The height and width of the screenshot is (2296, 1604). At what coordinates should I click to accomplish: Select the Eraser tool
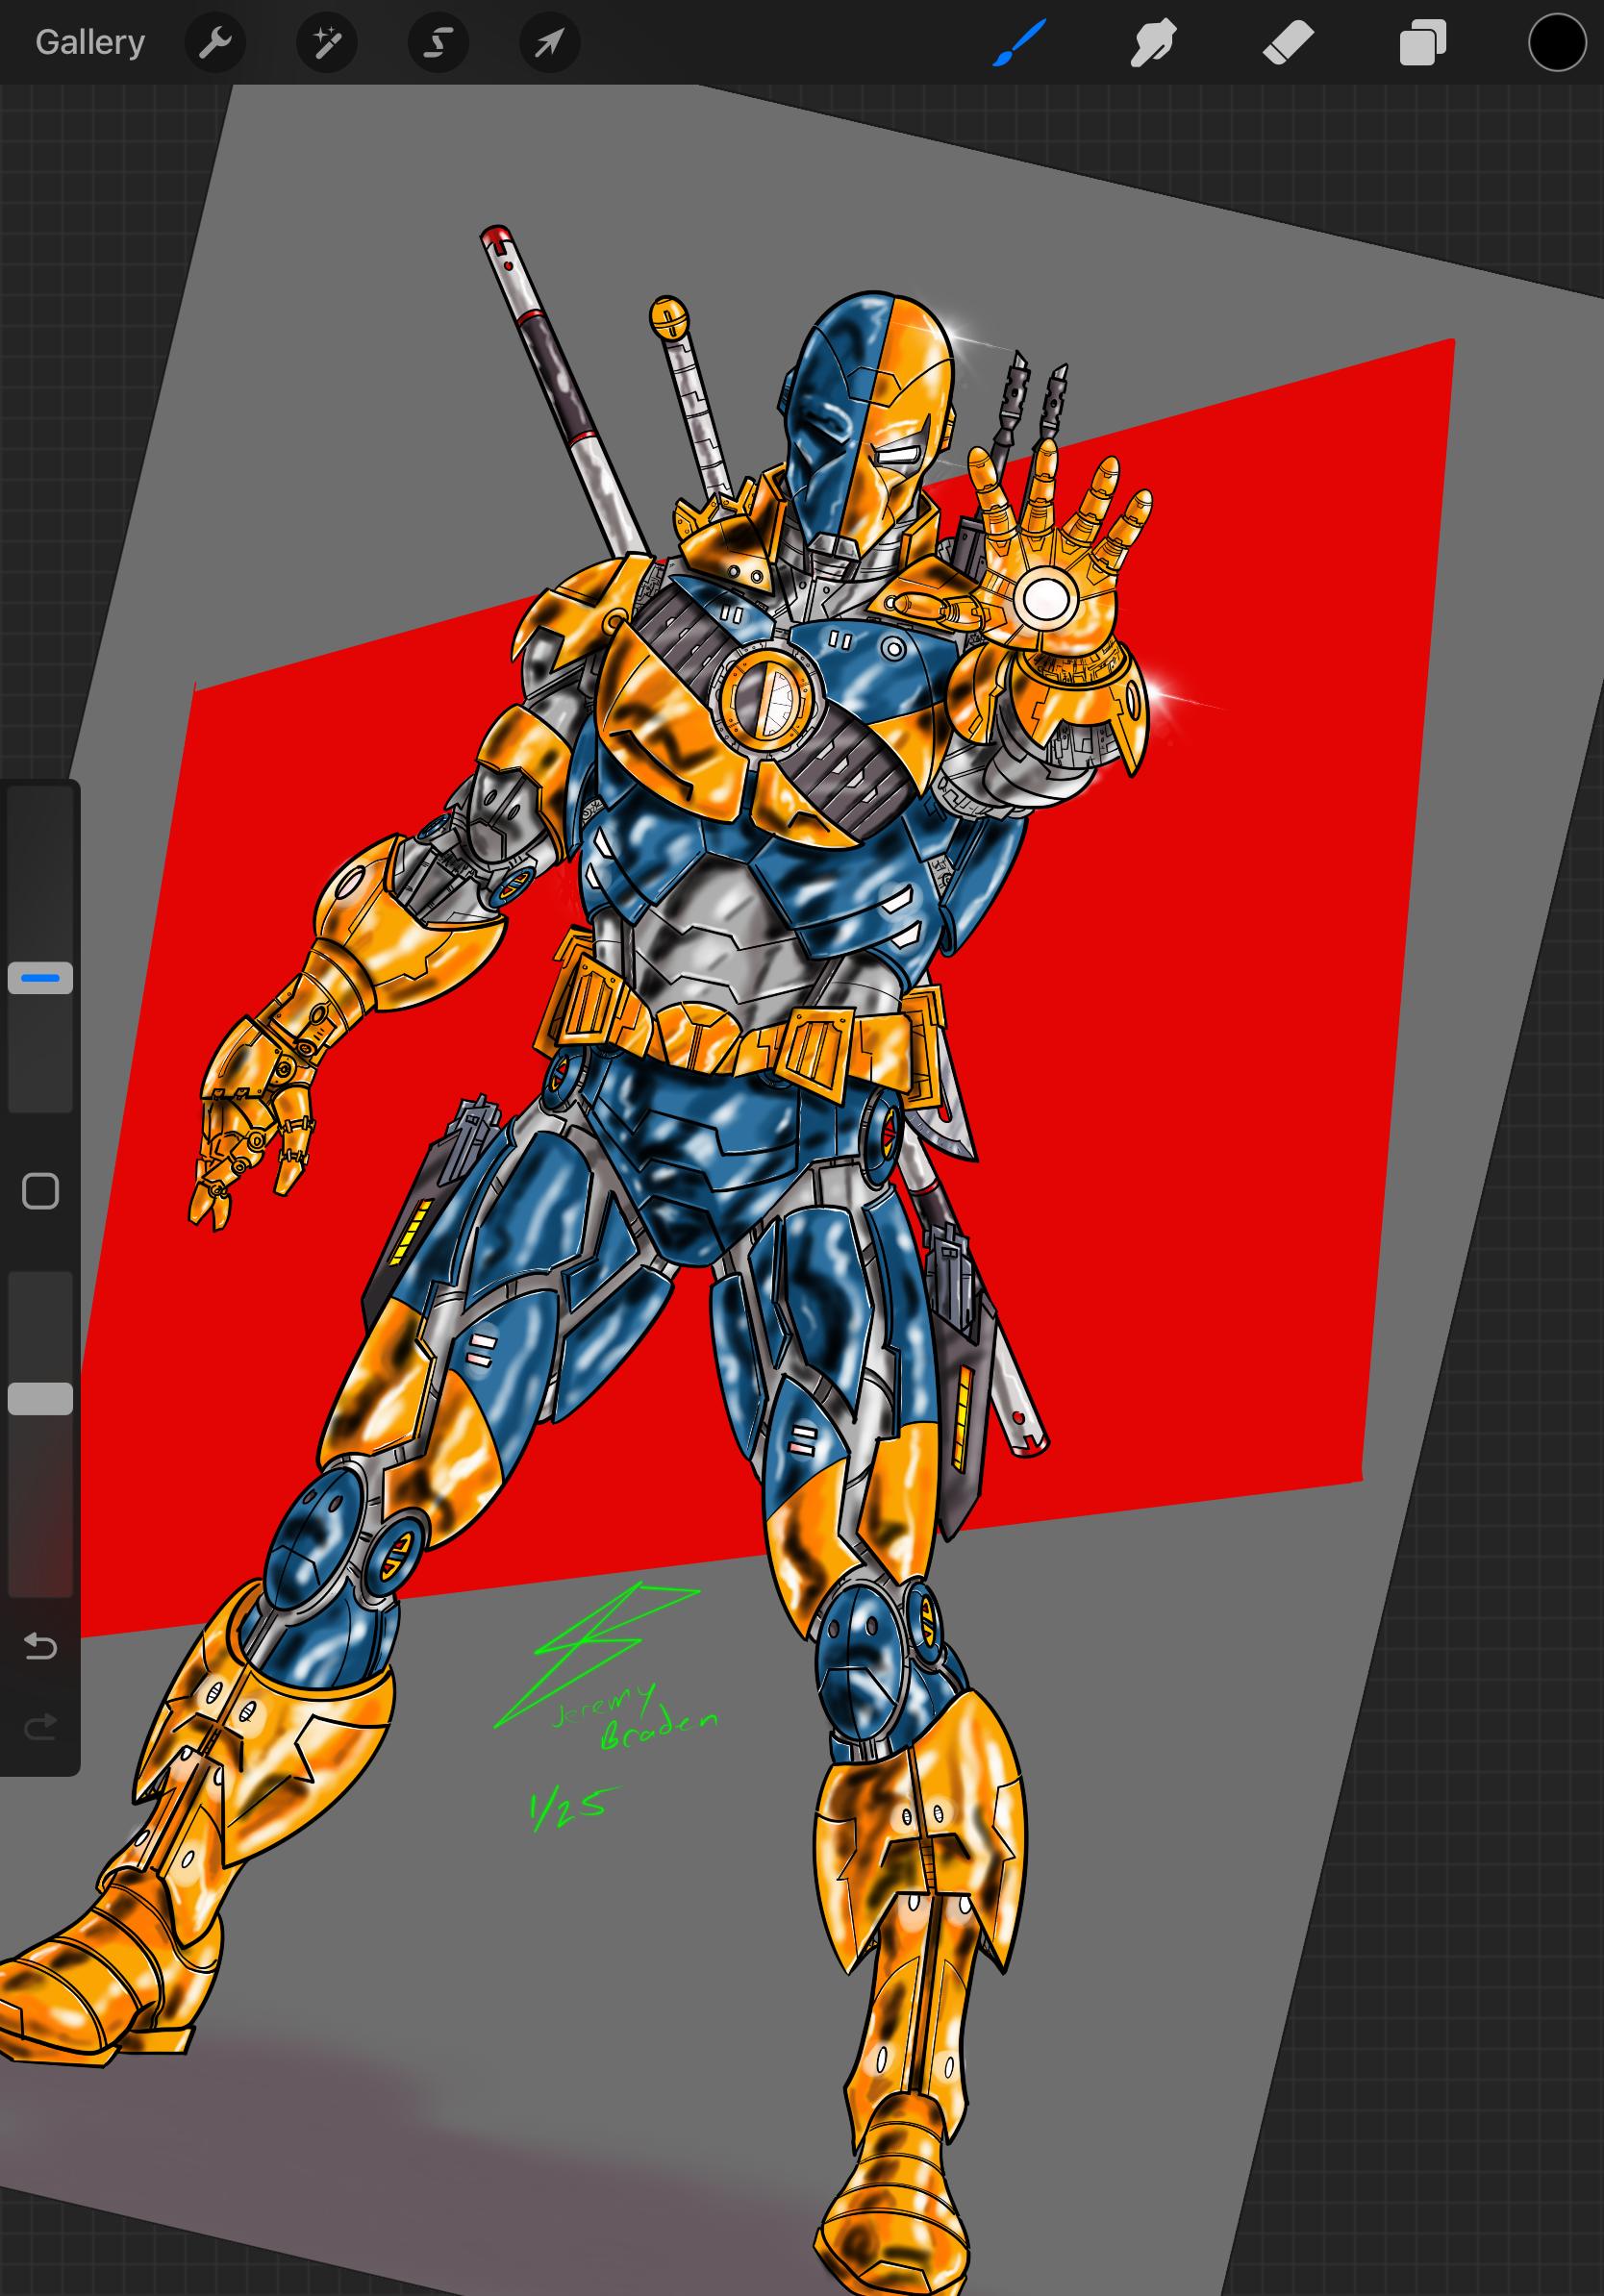coord(1288,43)
